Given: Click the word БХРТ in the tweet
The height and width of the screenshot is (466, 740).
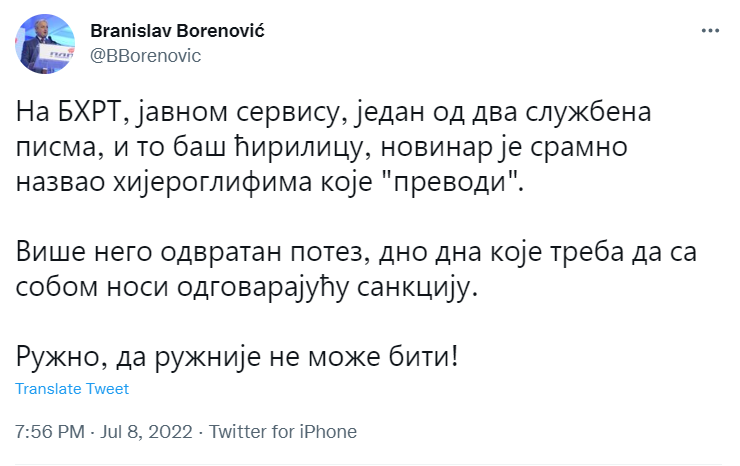Looking at the screenshot, I should (94, 112).
